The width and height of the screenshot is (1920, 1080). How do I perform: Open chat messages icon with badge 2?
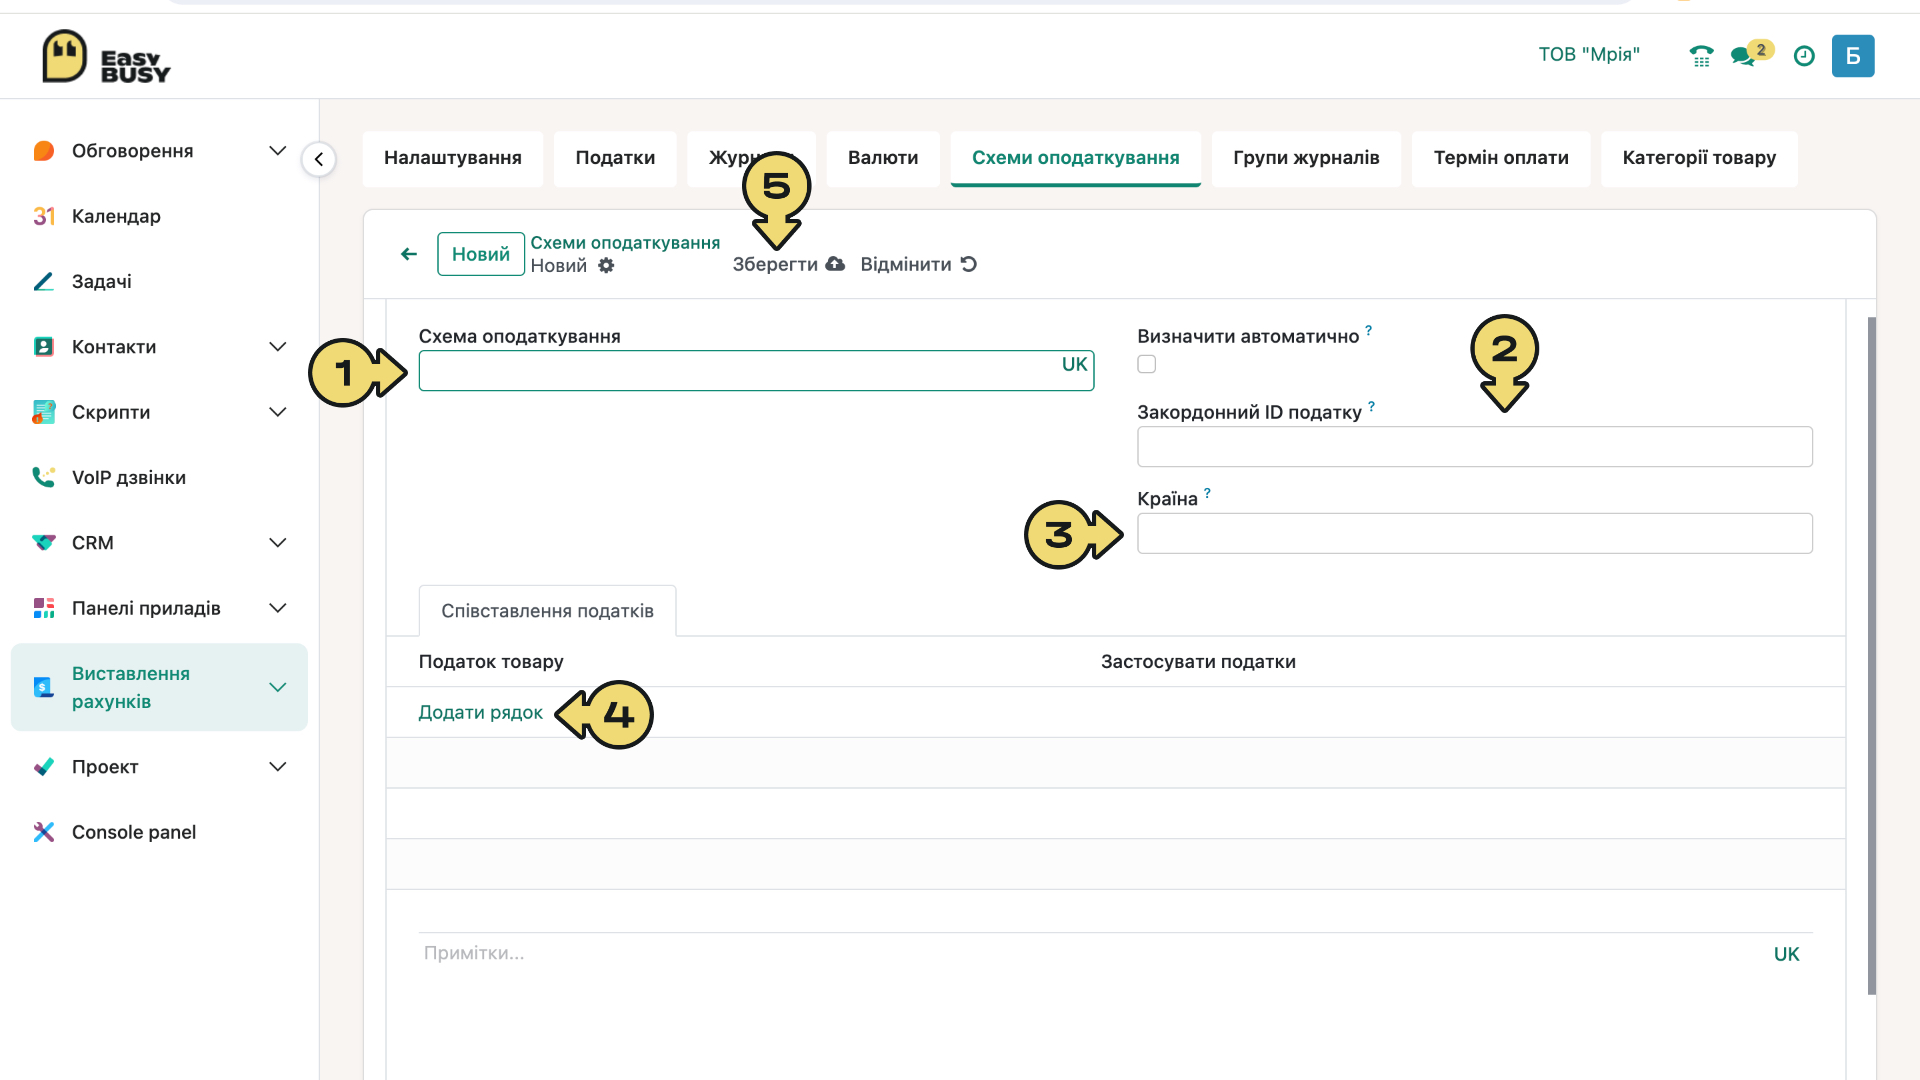pyautogui.click(x=1751, y=54)
